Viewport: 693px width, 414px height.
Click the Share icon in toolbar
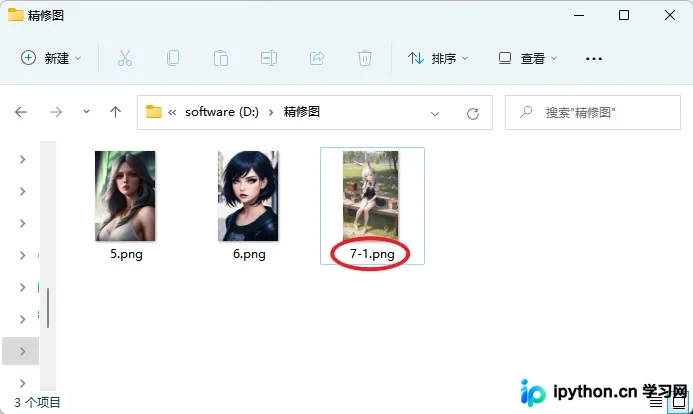coord(317,58)
